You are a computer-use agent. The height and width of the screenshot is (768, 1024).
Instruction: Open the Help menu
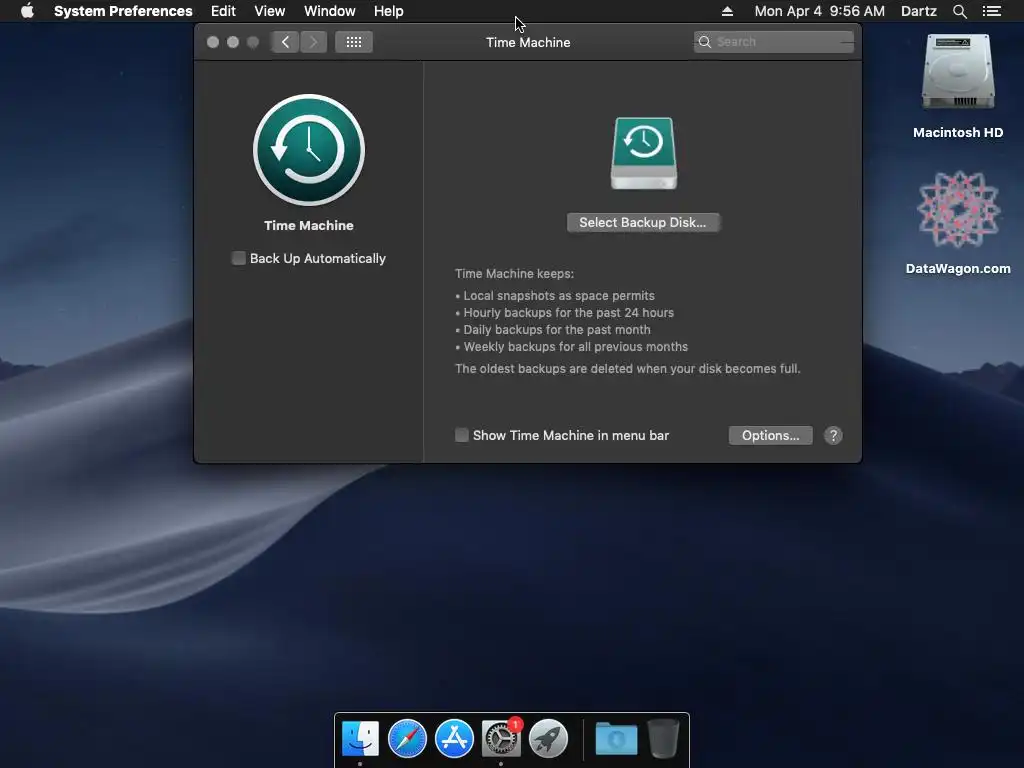point(389,11)
